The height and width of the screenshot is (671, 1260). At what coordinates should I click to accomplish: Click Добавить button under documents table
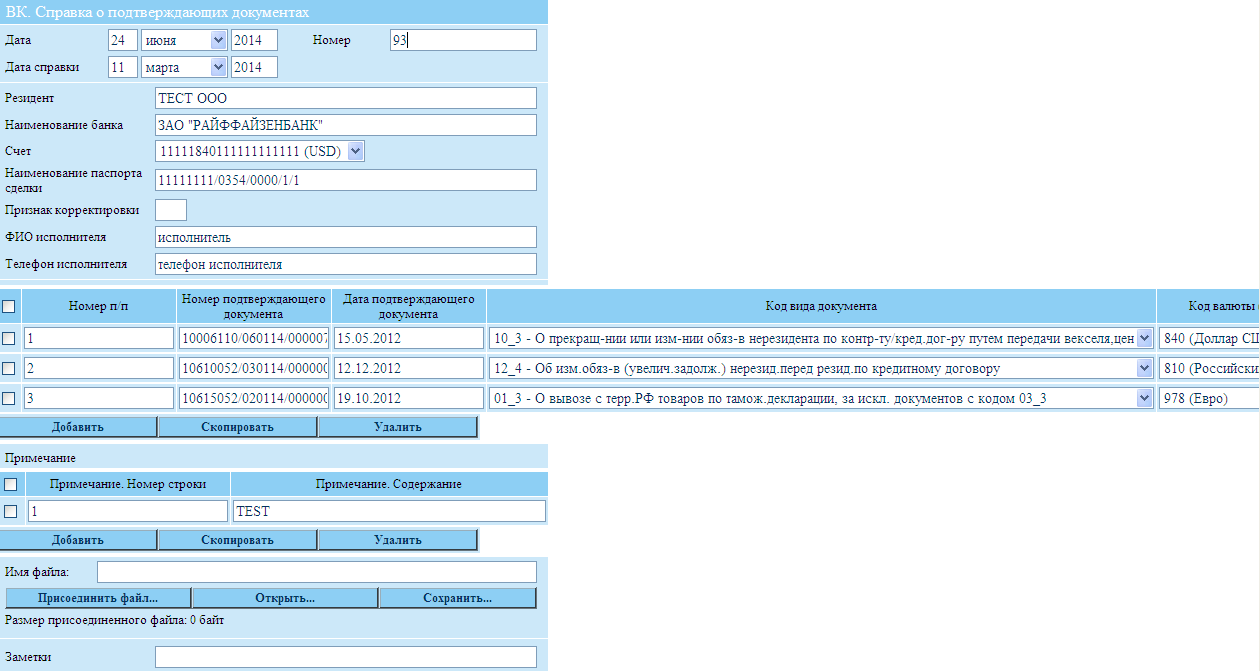tap(78, 427)
